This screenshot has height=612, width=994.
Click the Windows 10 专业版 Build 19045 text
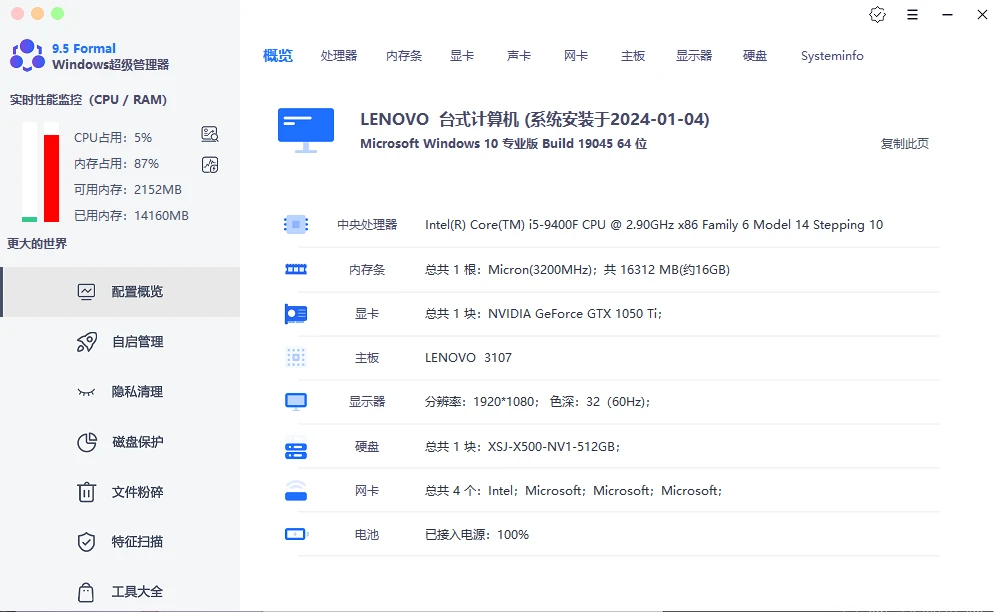point(503,143)
